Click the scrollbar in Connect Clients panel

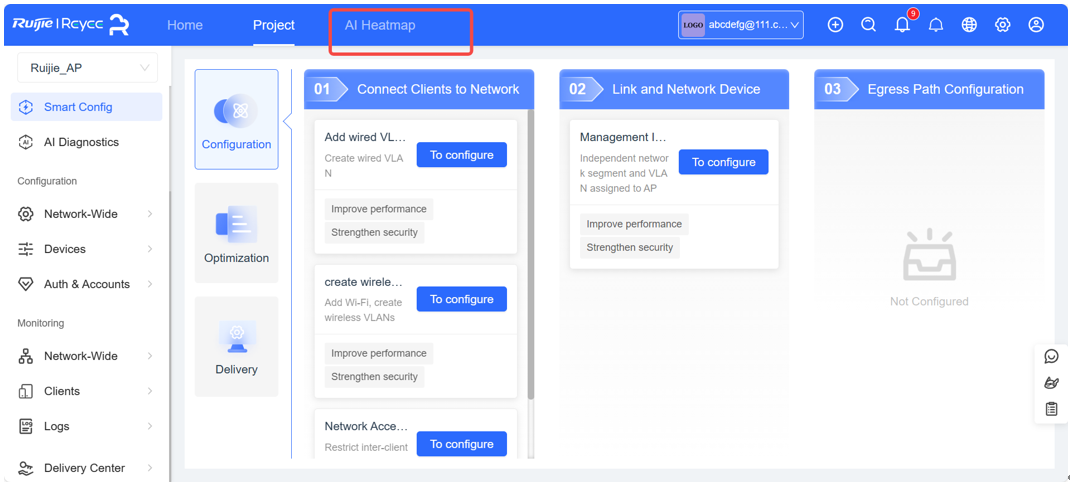coord(531,254)
